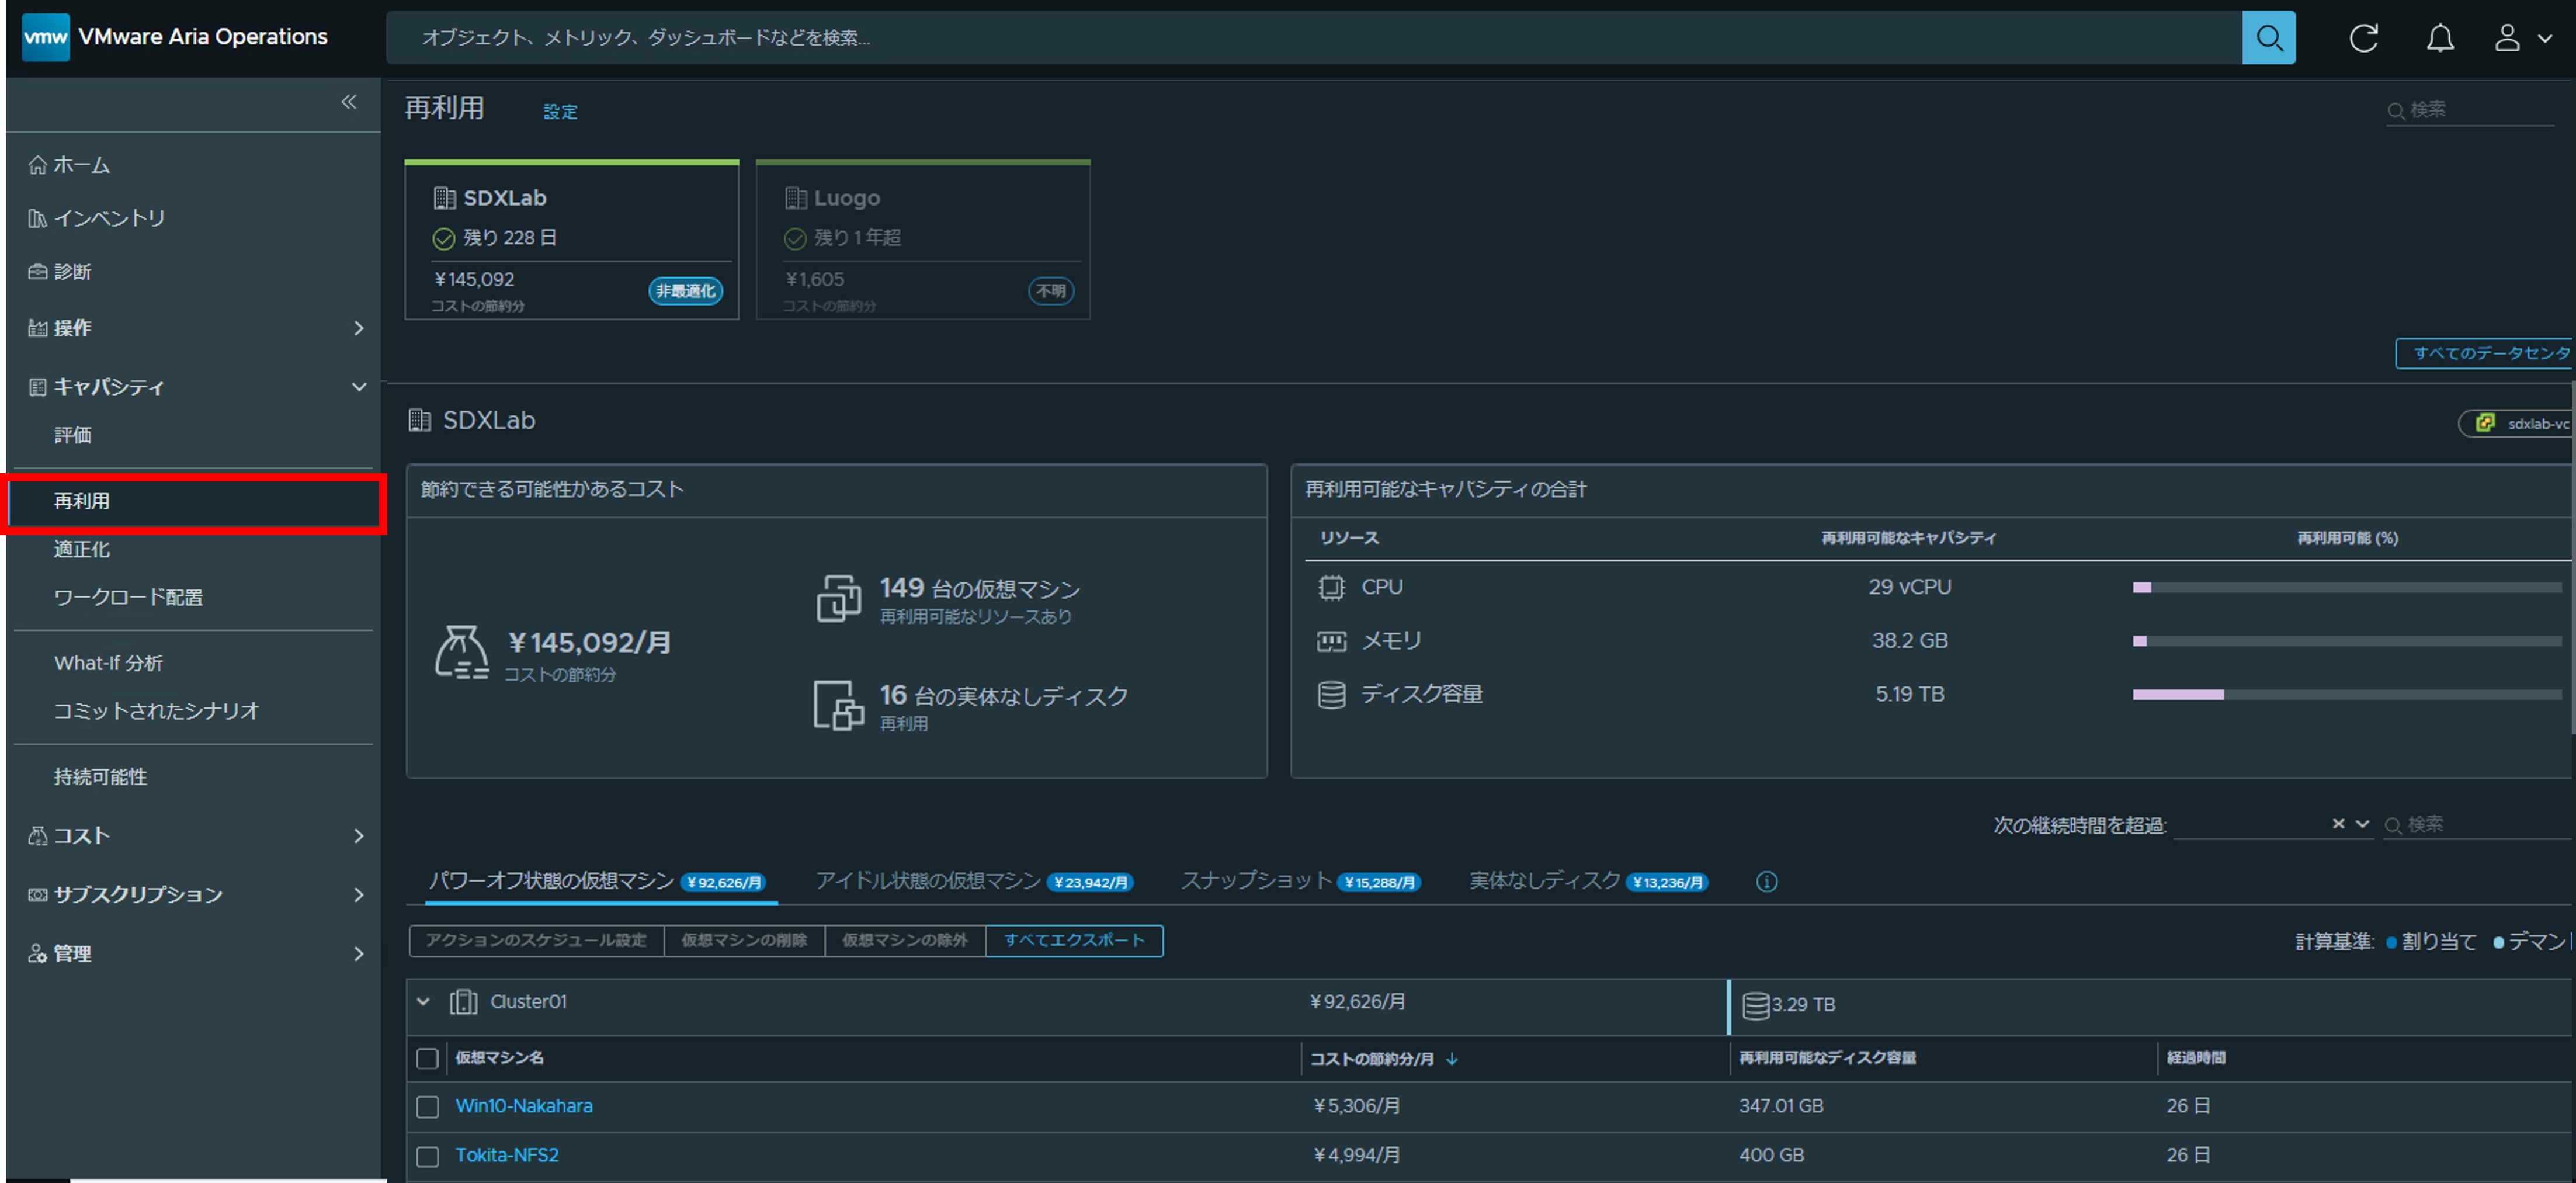Image resolution: width=2576 pixels, height=1183 pixels.
Task: Click the Cluster01 cluster icon
Action: (463, 1002)
